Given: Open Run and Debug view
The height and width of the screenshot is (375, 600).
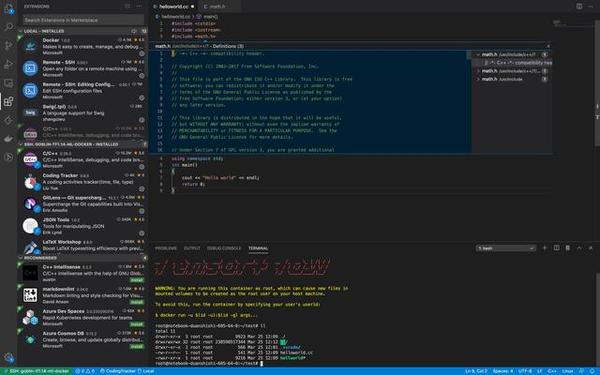Looking at the screenshot, I should (x=8, y=64).
